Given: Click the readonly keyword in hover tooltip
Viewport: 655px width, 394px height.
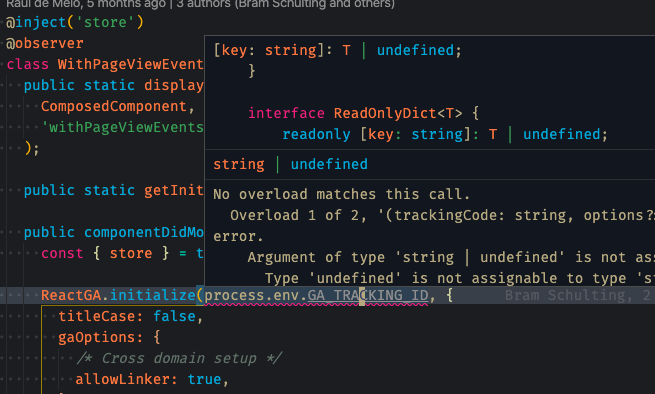Looking at the screenshot, I should point(316,135).
